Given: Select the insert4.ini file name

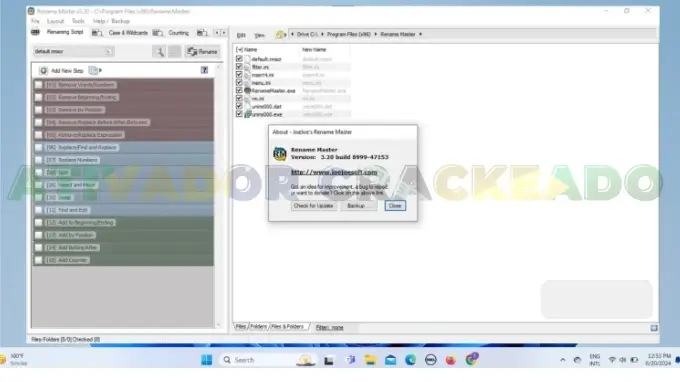Looking at the screenshot, I should coord(263,75).
